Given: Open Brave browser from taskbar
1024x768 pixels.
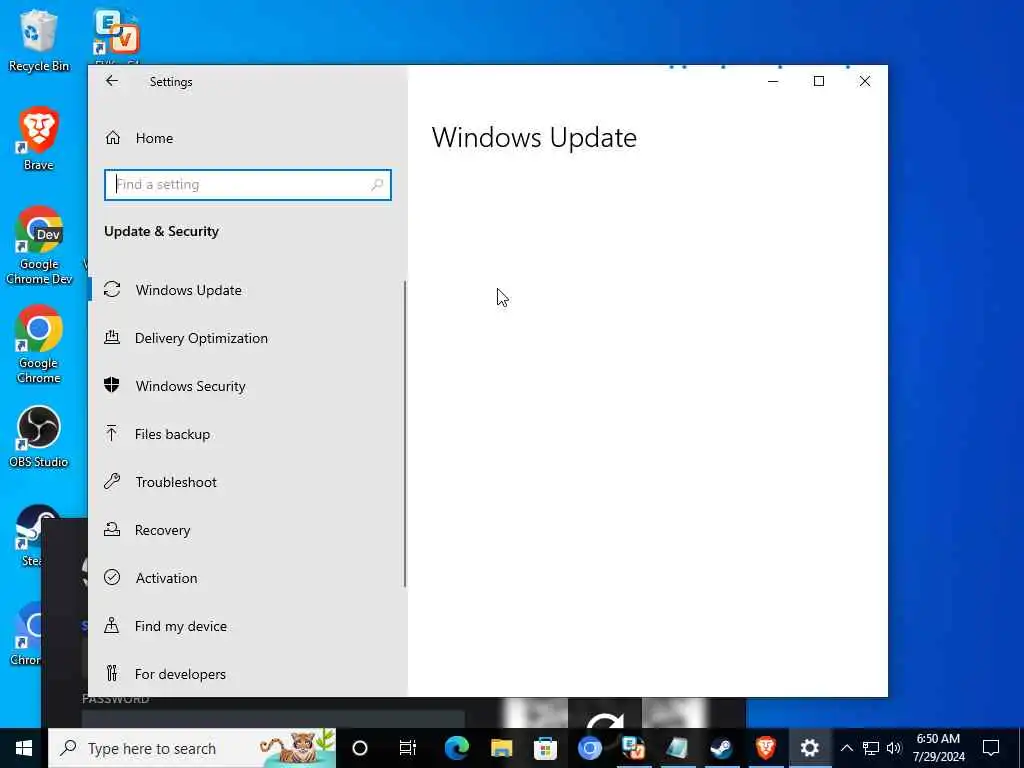Looking at the screenshot, I should (x=765, y=748).
